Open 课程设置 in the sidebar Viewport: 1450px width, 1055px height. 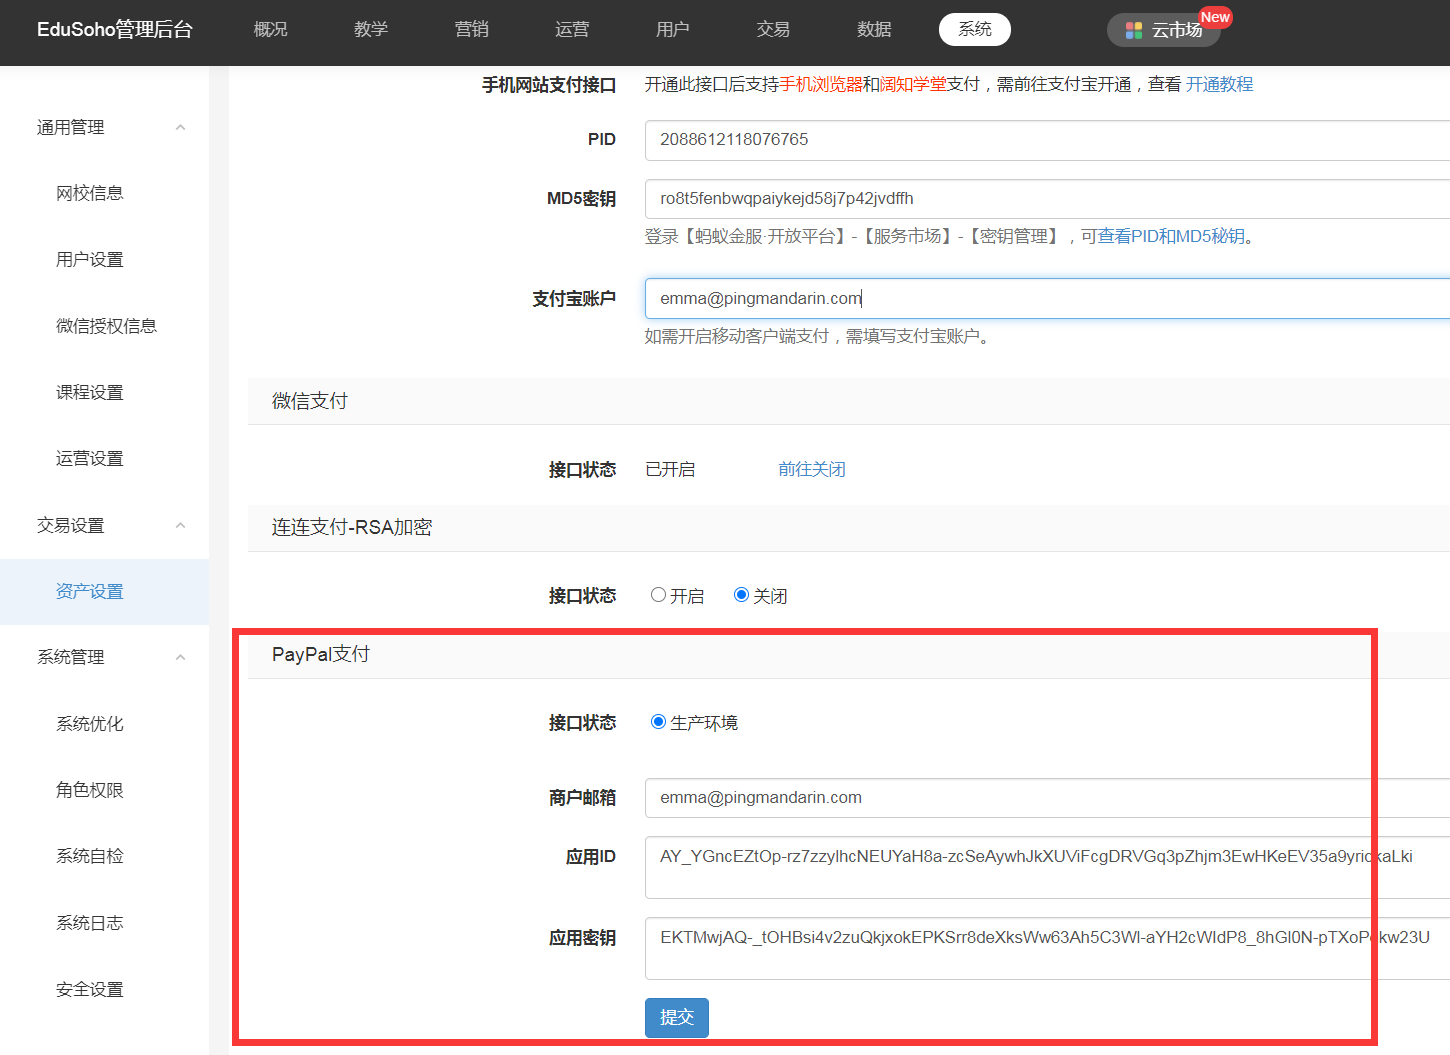point(90,392)
